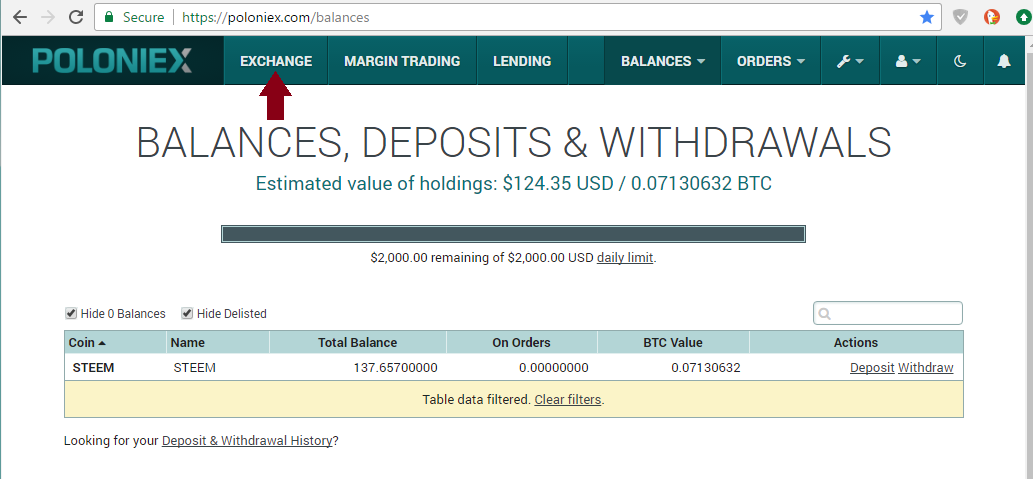
Task: Click the 0.00000000 on orders value
Action: click(x=553, y=368)
